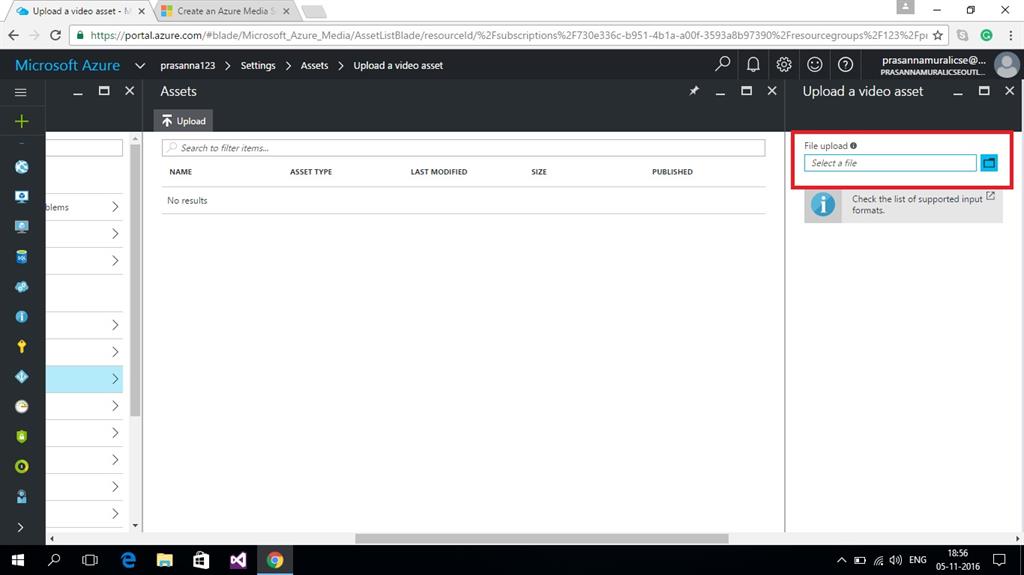Click the settings blade vertical scrollbar
The height and width of the screenshot is (575, 1024).
pos(135,280)
